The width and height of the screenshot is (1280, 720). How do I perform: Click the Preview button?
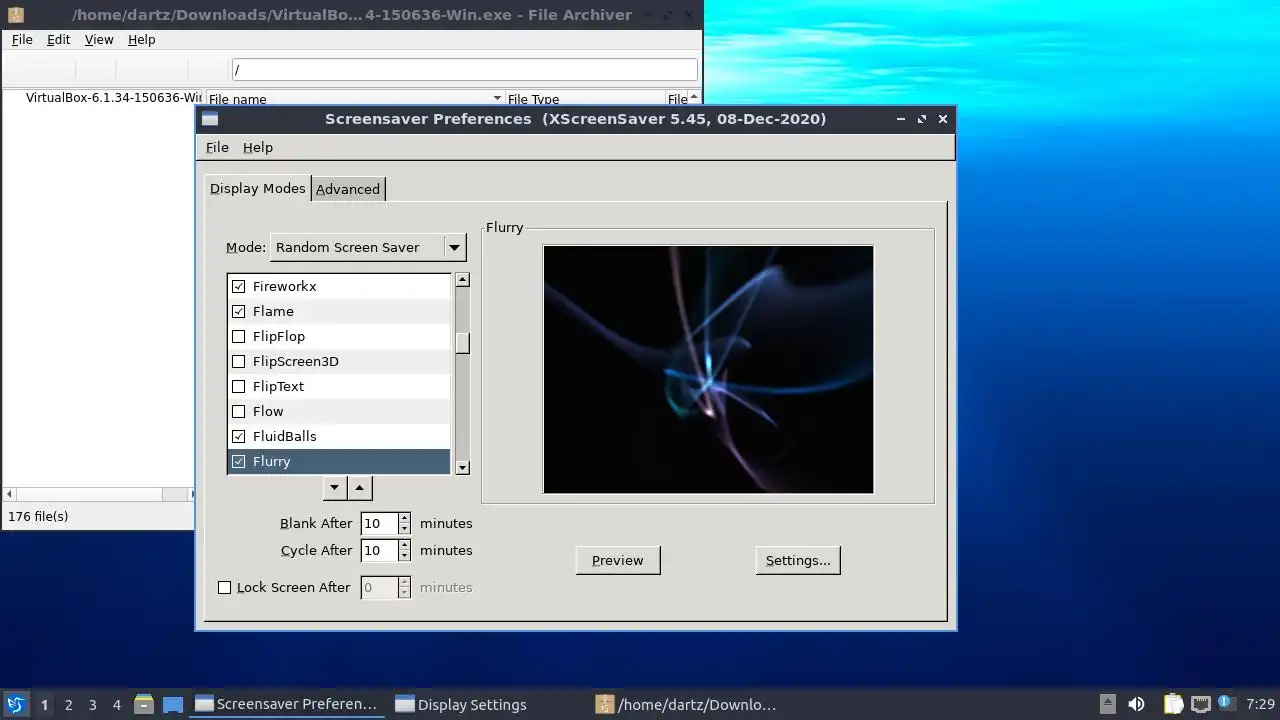[618, 560]
